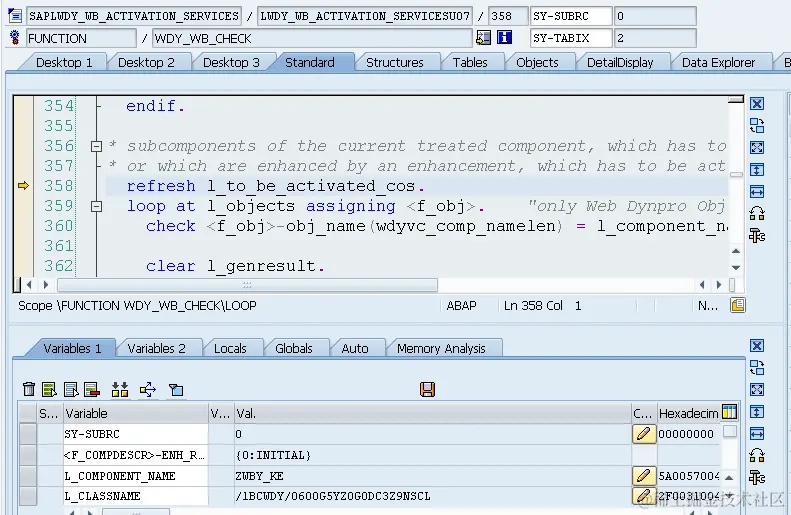Select row marker for L_COMPONENT_NAME variable
This screenshot has height=515, width=791.
tap(28, 476)
